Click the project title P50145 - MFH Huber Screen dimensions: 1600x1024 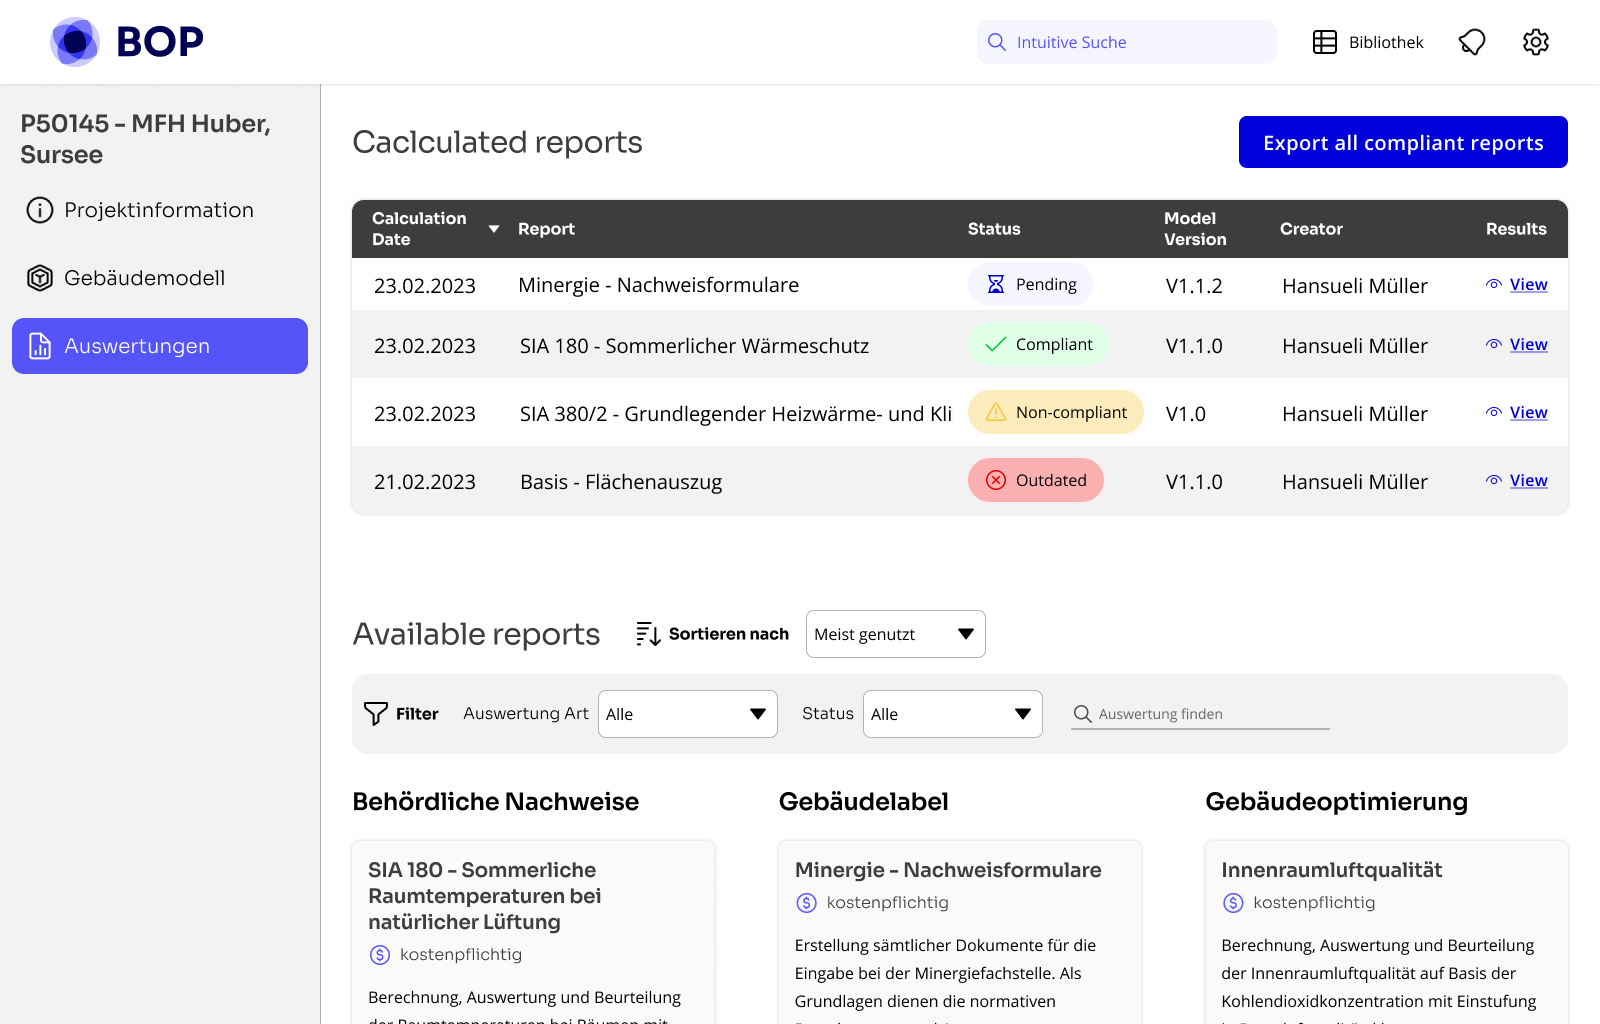pyautogui.click(x=146, y=139)
